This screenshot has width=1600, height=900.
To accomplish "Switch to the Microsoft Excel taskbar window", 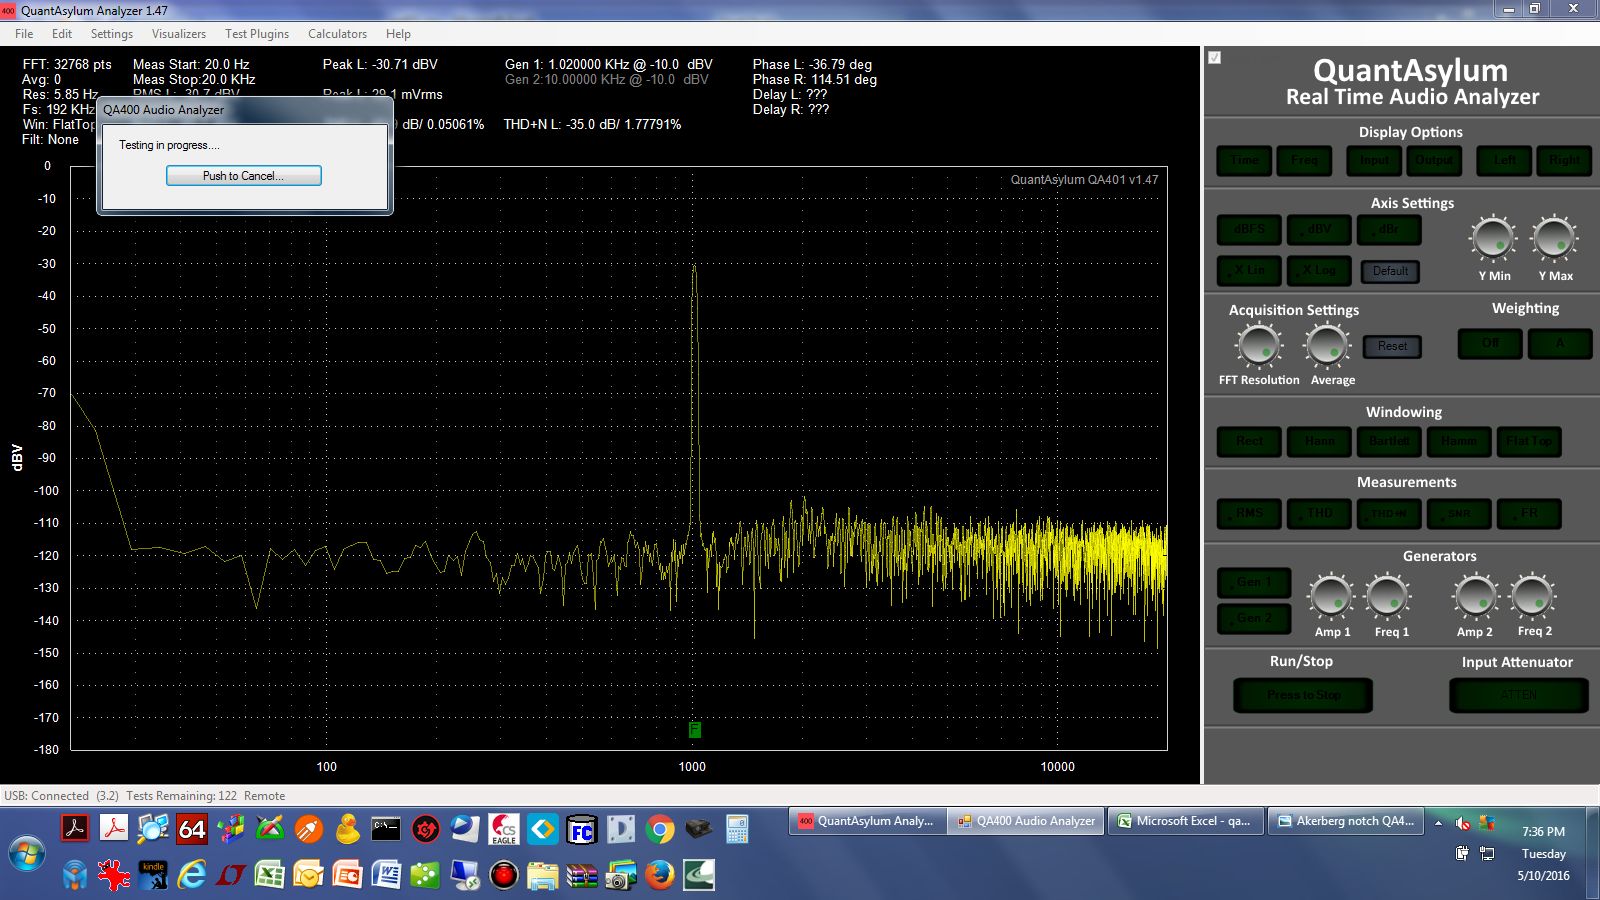I will click(x=1186, y=821).
